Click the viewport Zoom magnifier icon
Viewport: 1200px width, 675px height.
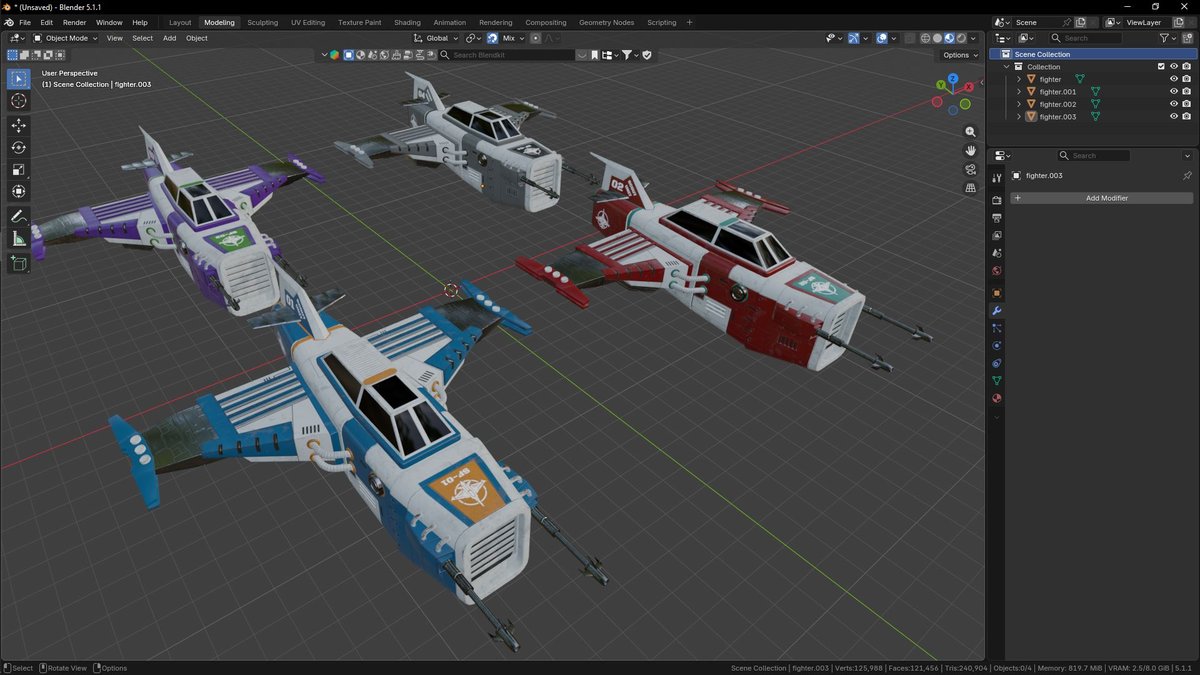[x=970, y=132]
